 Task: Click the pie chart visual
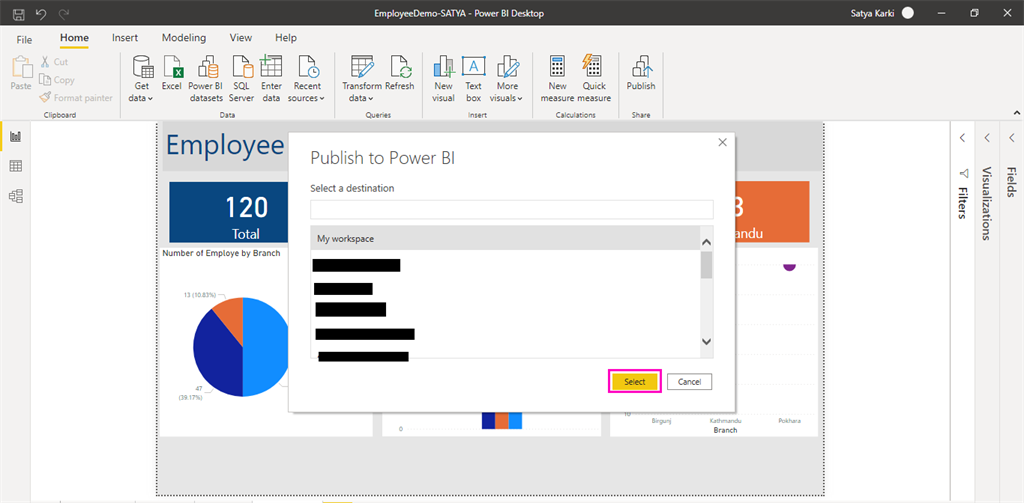tap(241, 346)
